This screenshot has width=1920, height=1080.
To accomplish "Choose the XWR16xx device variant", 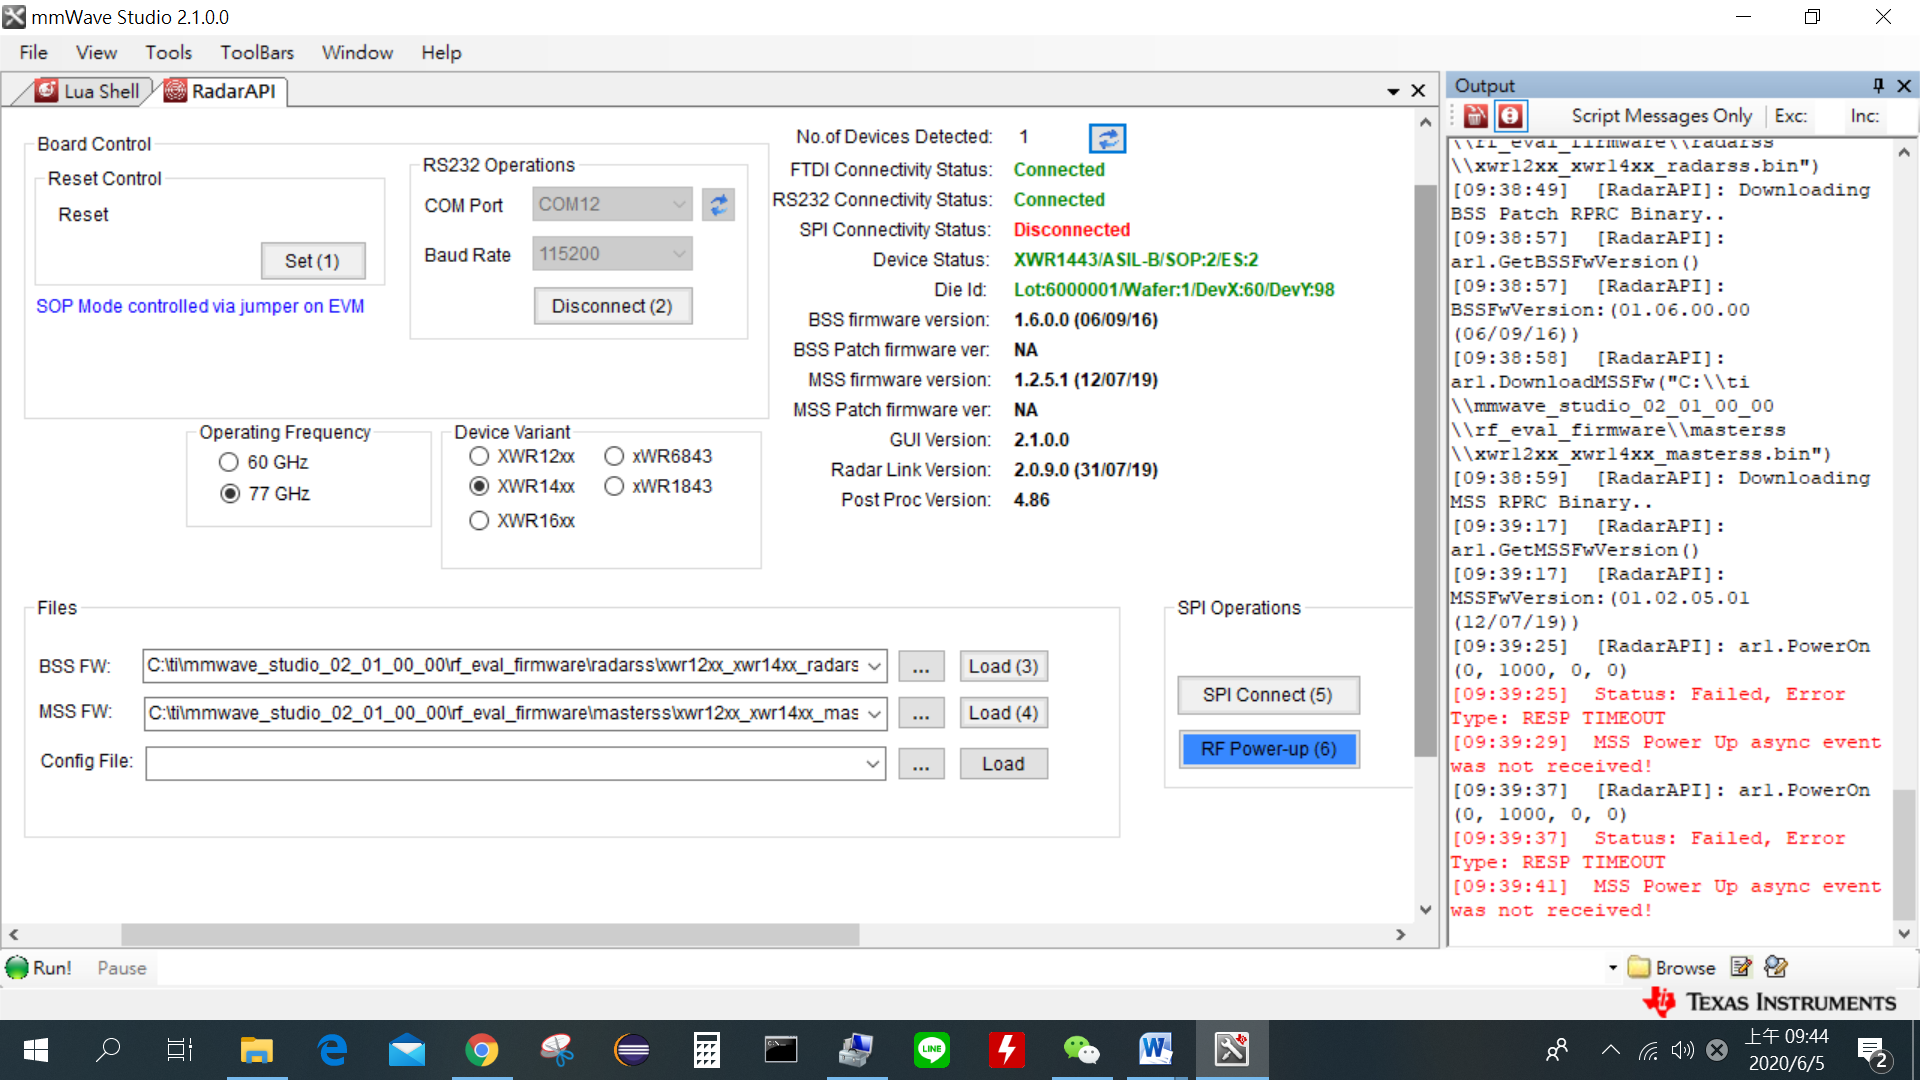I will click(x=479, y=521).
